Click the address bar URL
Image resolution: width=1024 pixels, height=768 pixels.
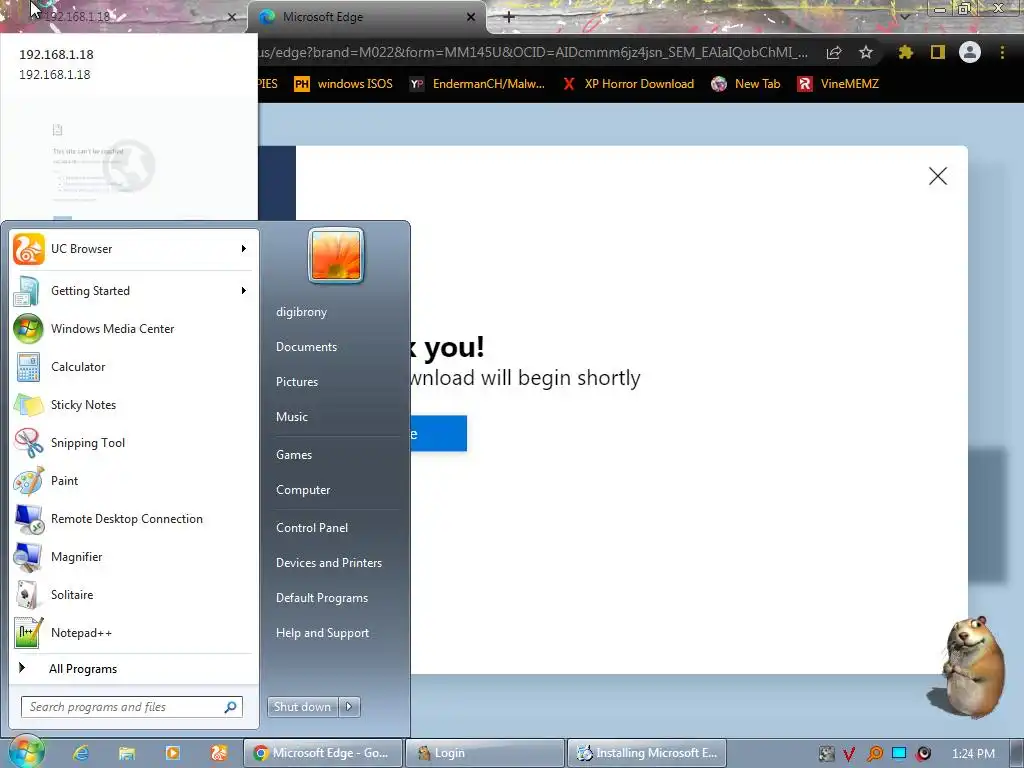534,52
